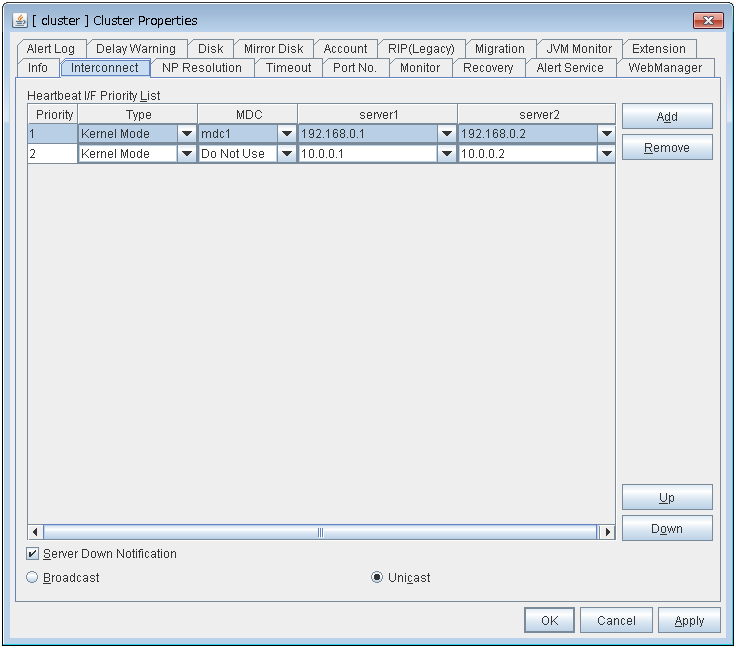The height and width of the screenshot is (648, 736).
Task: Switch to the NP Resolution tab
Action: tap(202, 68)
